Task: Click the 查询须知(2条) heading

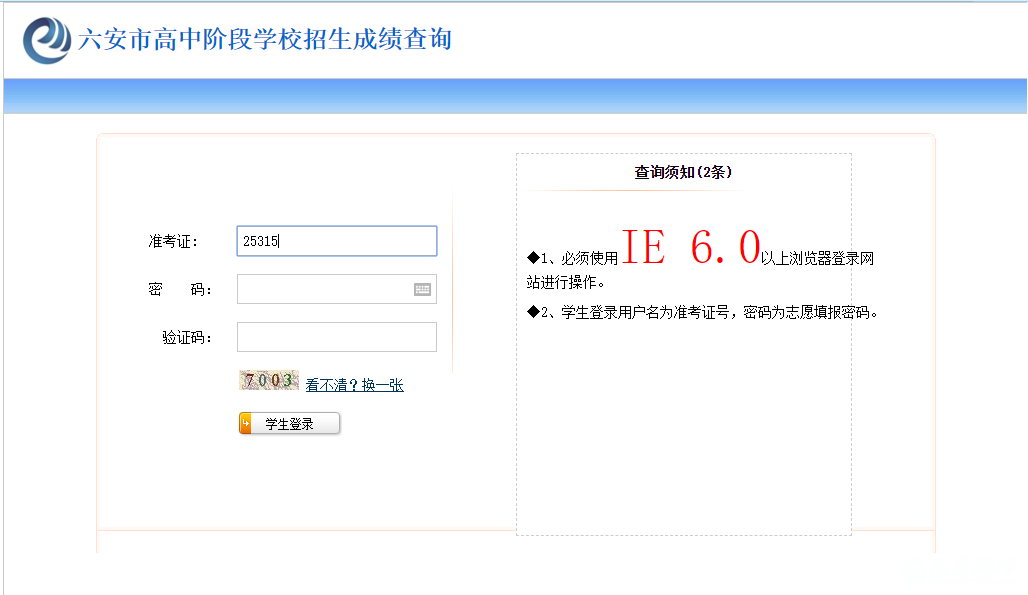Action: click(683, 172)
